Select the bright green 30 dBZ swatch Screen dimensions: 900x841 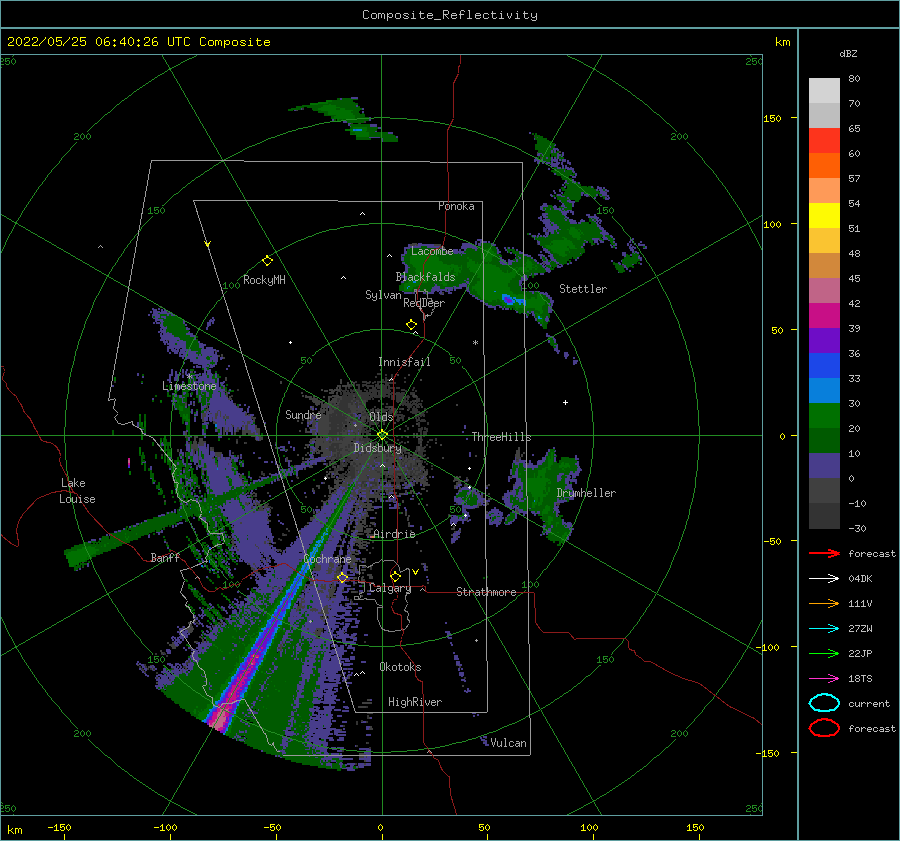point(824,416)
